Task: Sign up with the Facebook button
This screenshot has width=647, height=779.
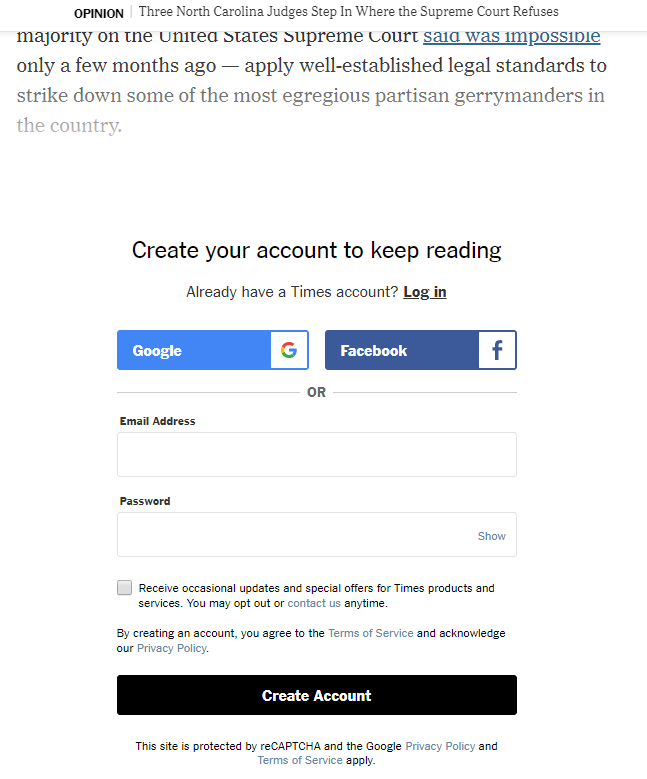Action: [x=421, y=350]
